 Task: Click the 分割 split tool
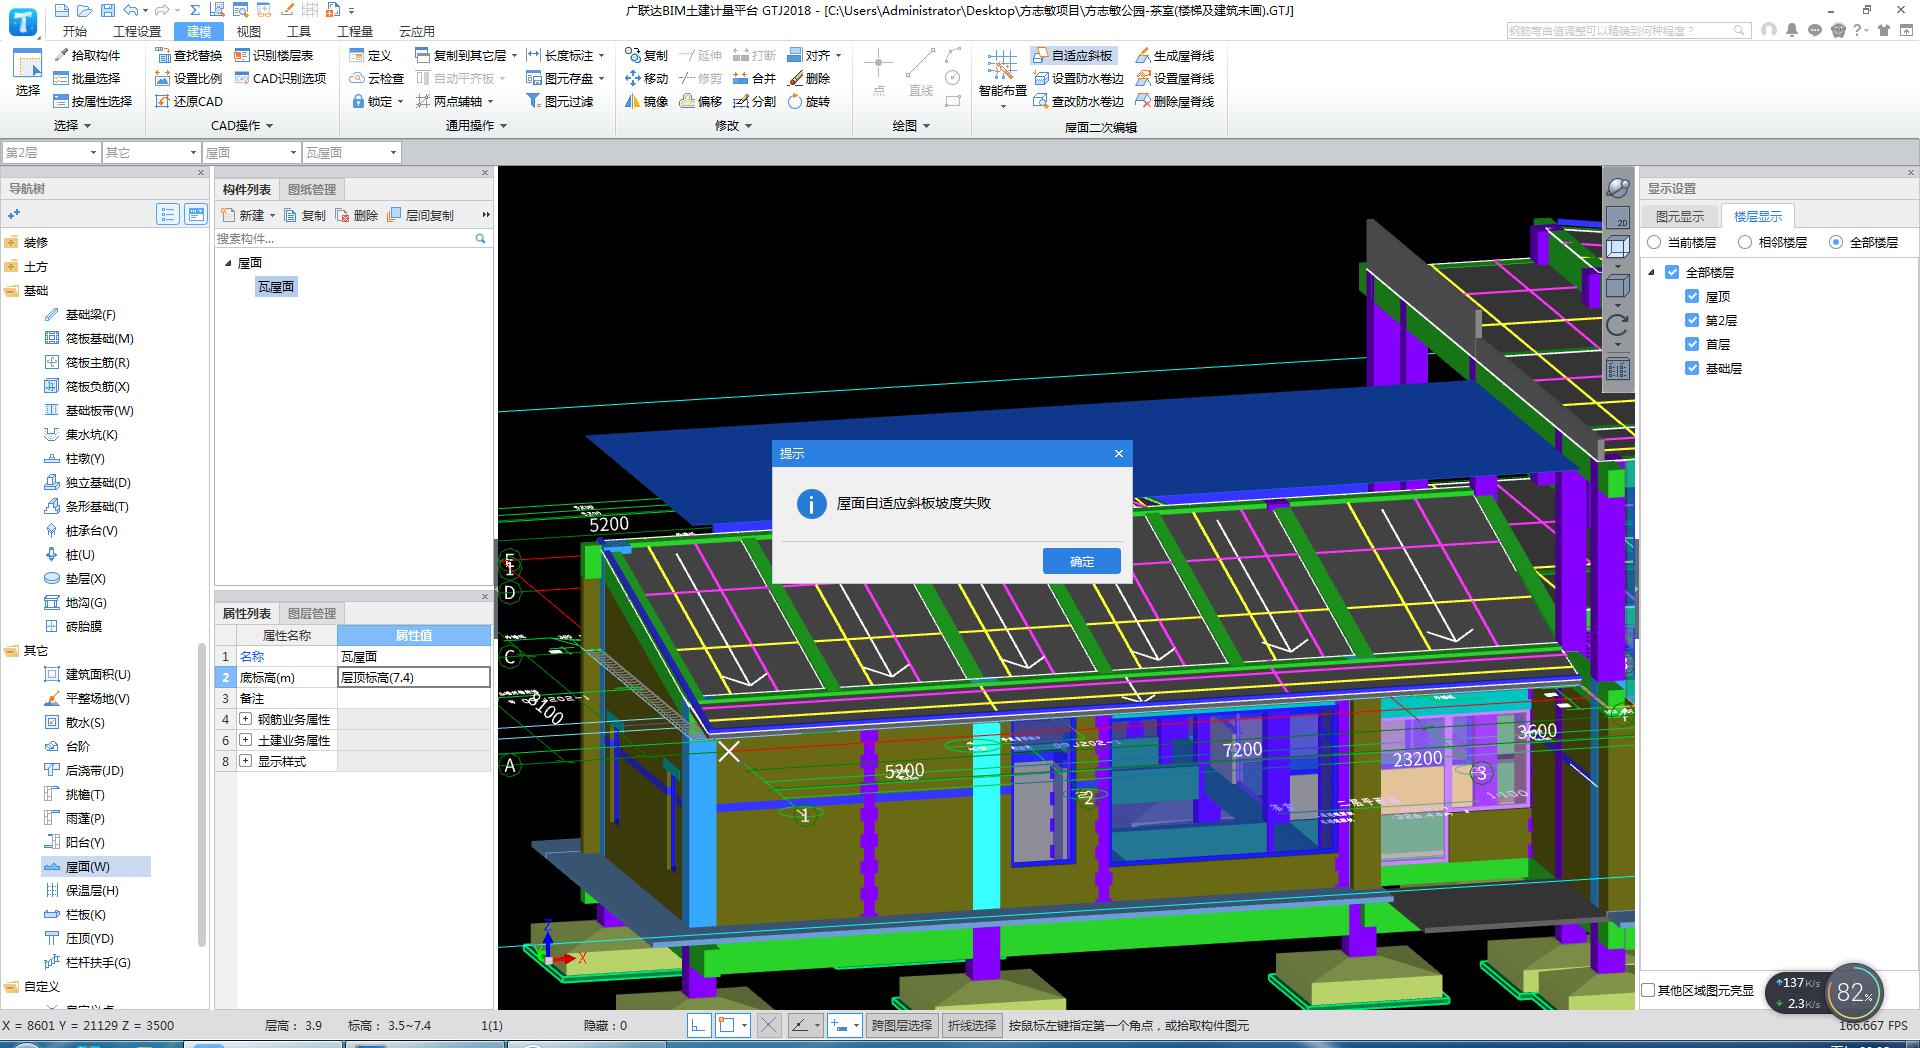point(754,101)
